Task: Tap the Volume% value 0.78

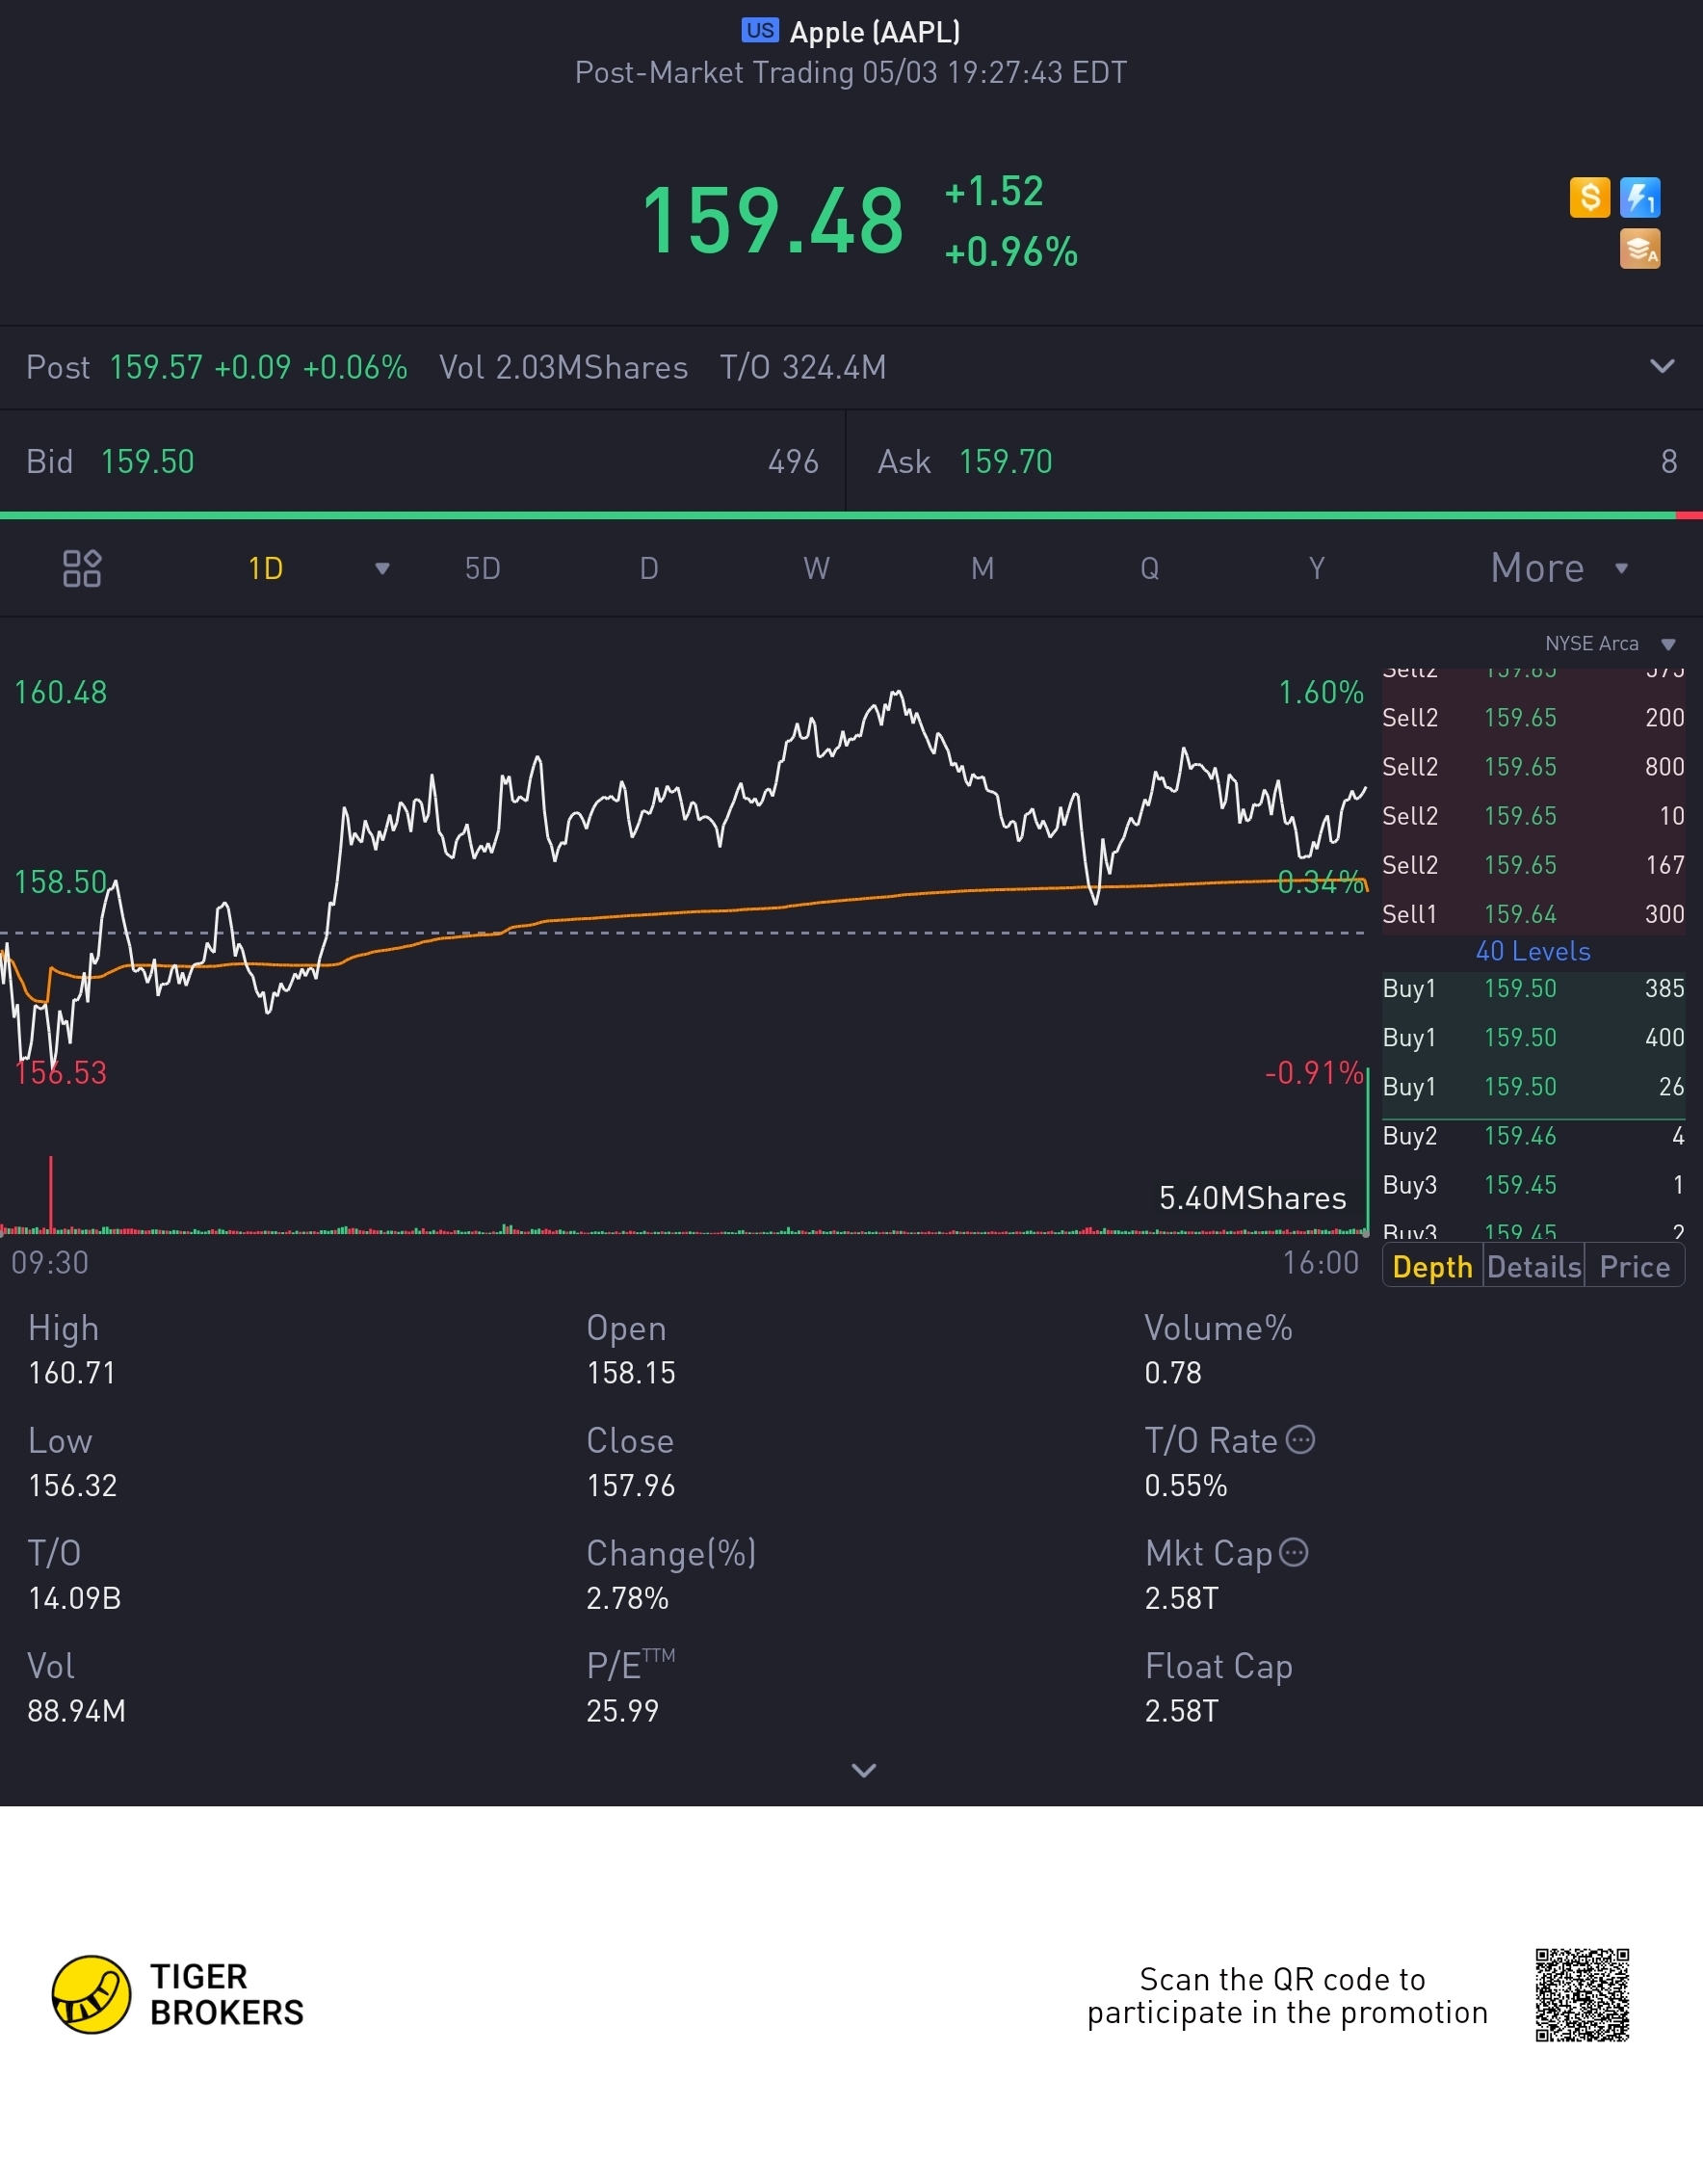Action: tap(1173, 1373)
